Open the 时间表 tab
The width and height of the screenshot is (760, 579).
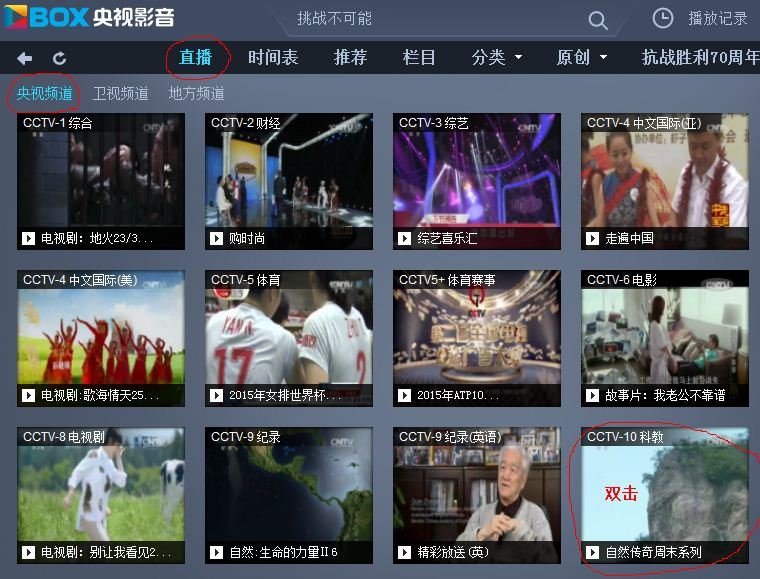[x=273, y=57]
